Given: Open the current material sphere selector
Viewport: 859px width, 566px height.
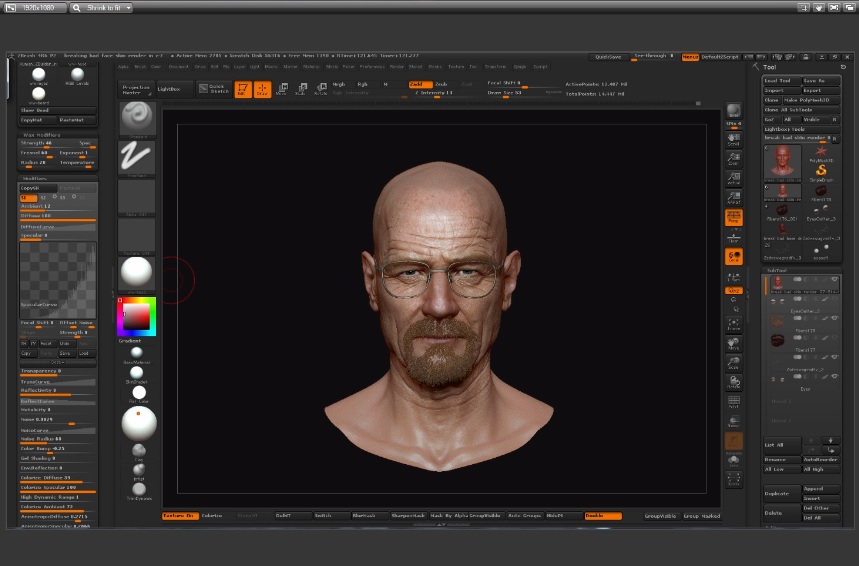Looking at the screenshot, I should pos(136,273).
